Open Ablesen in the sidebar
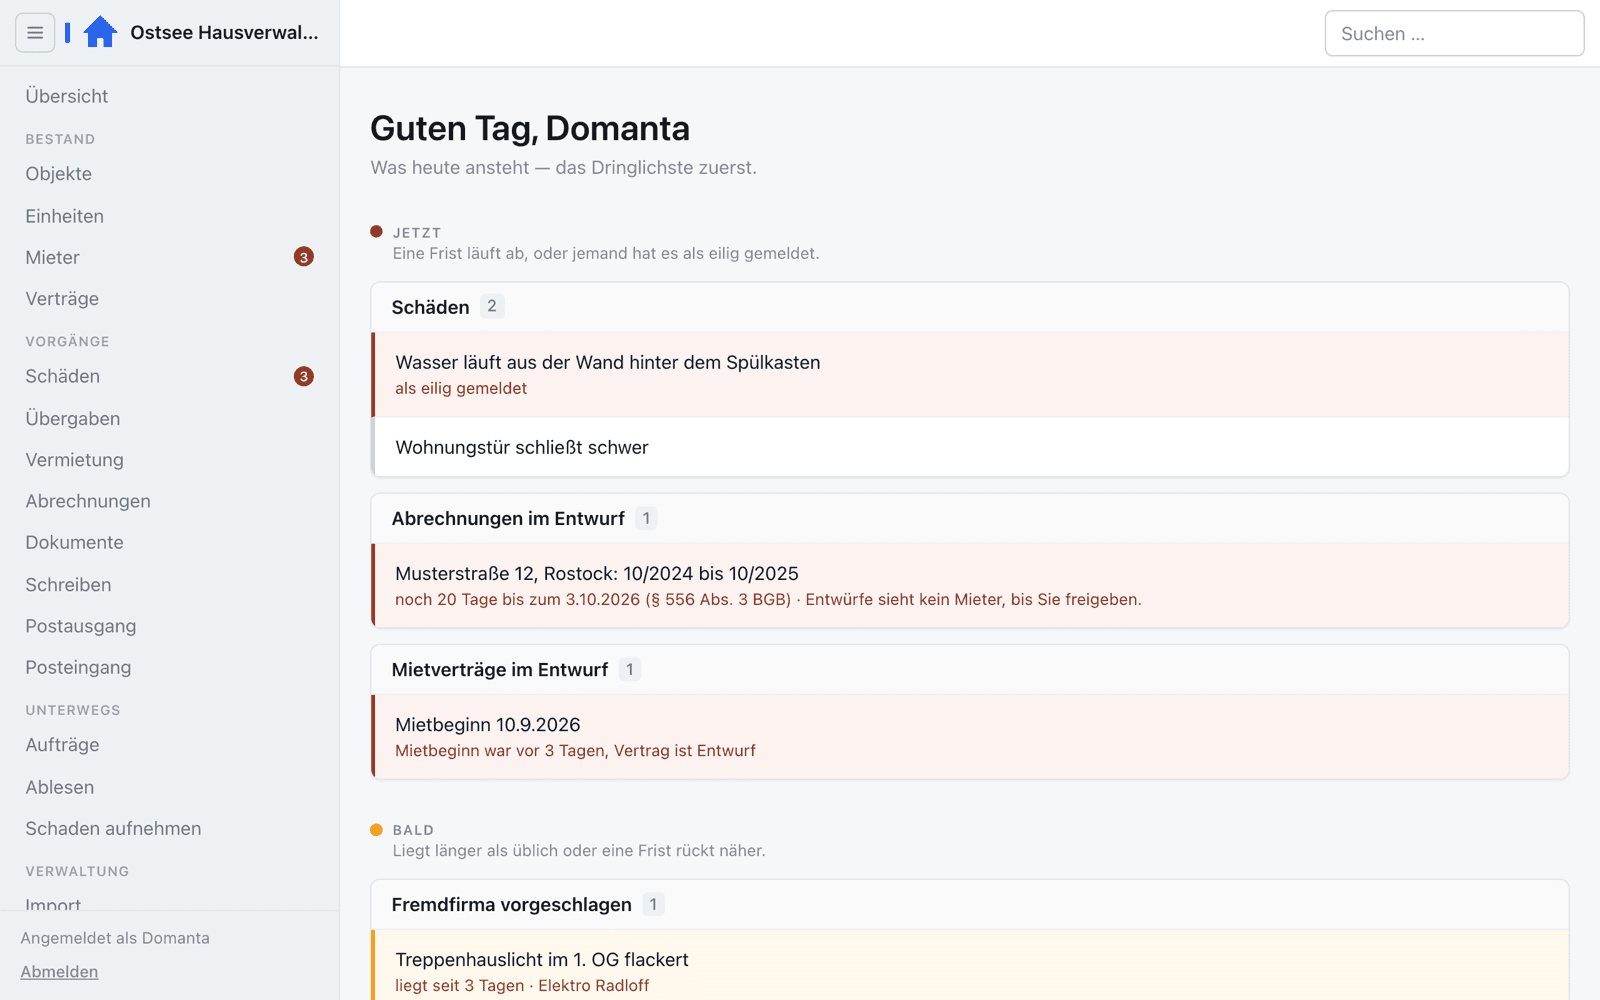This screenshot has width=1600, height=1000. 60,787
